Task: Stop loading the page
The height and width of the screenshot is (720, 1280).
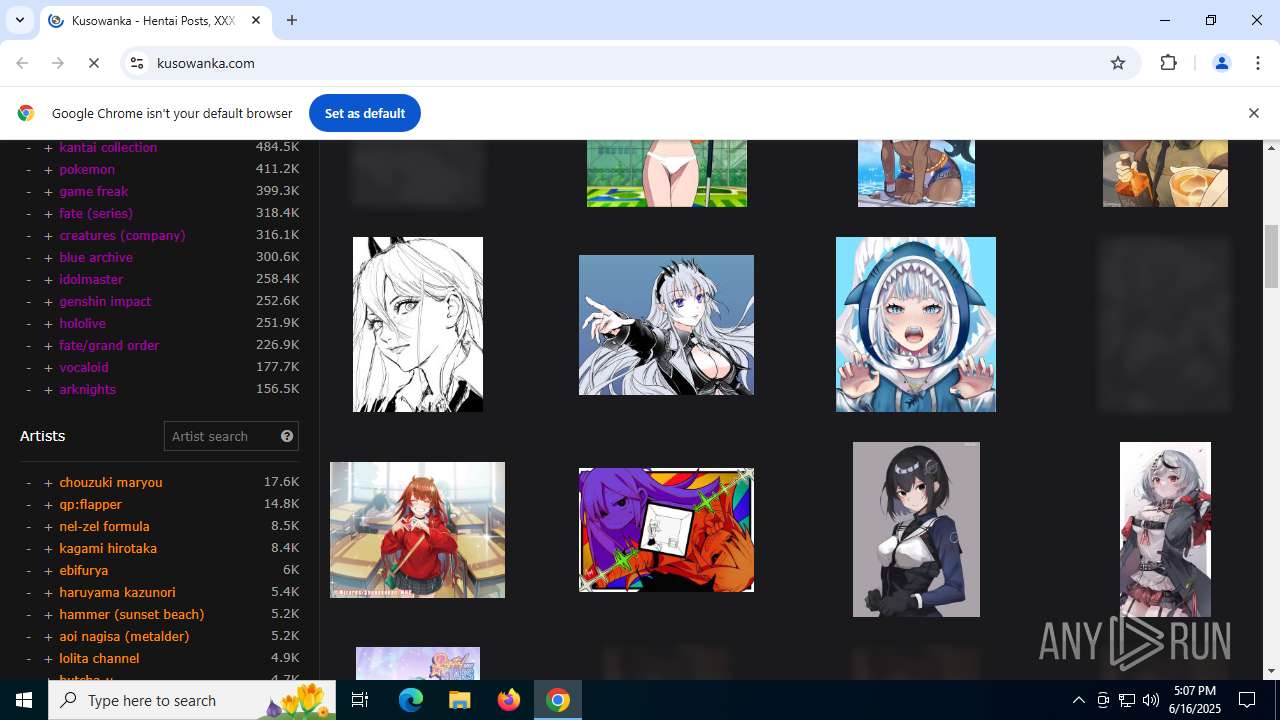Action: [x=94, y=63]
